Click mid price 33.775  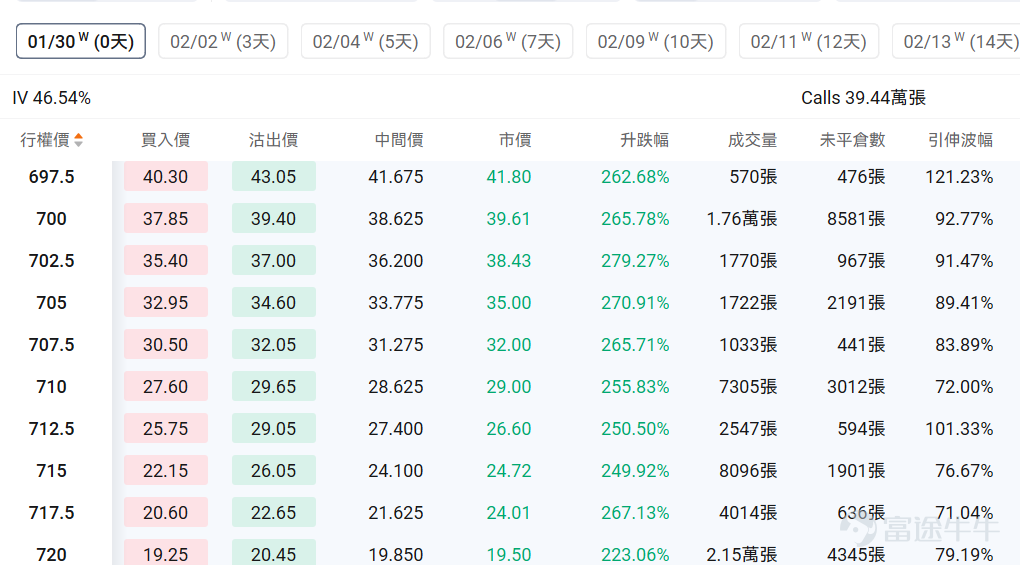[x=396, y=302]
